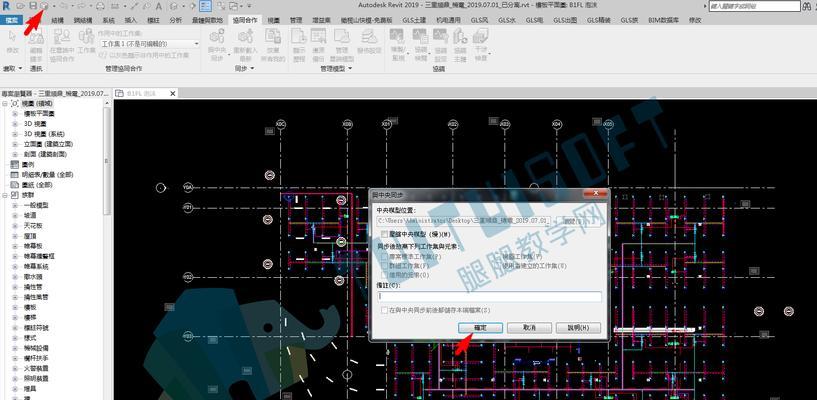Click the Open icon in quick access toolbar
This screenshot has width=817, height=400.
[21, 6]
